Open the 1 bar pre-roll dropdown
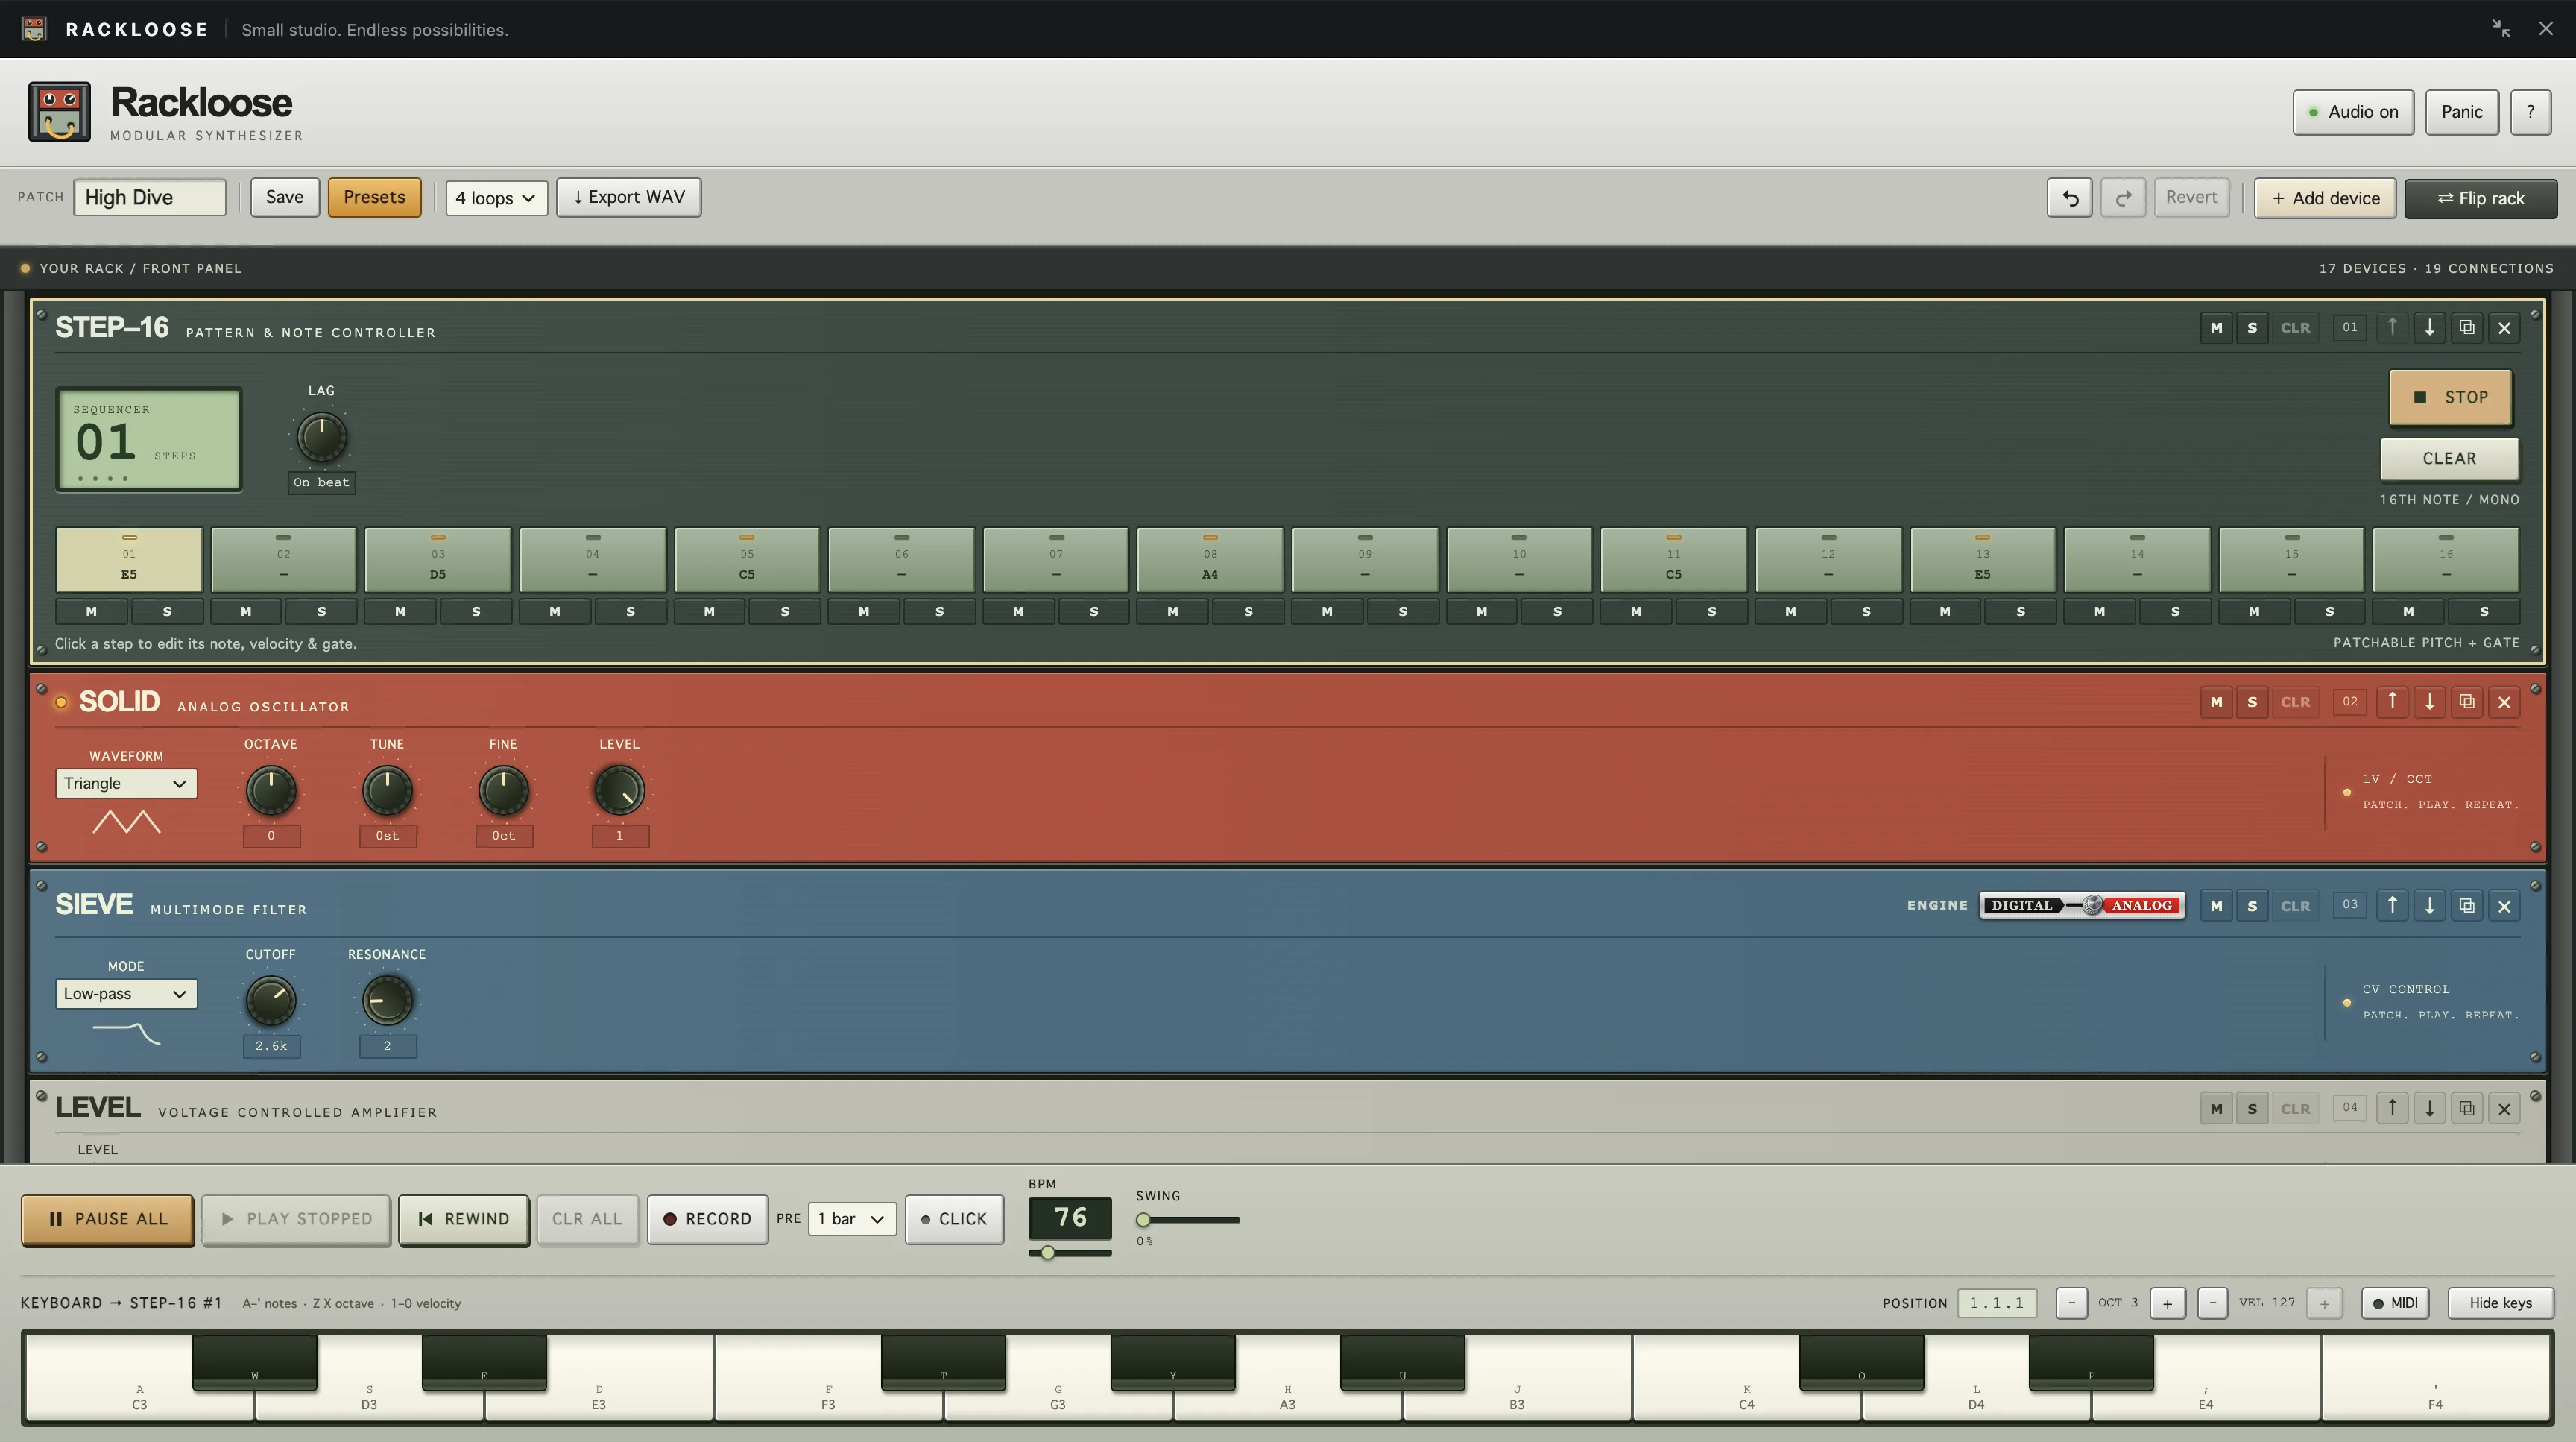This screenshot has width=2576, height=1442. (x=852, y=1219)
